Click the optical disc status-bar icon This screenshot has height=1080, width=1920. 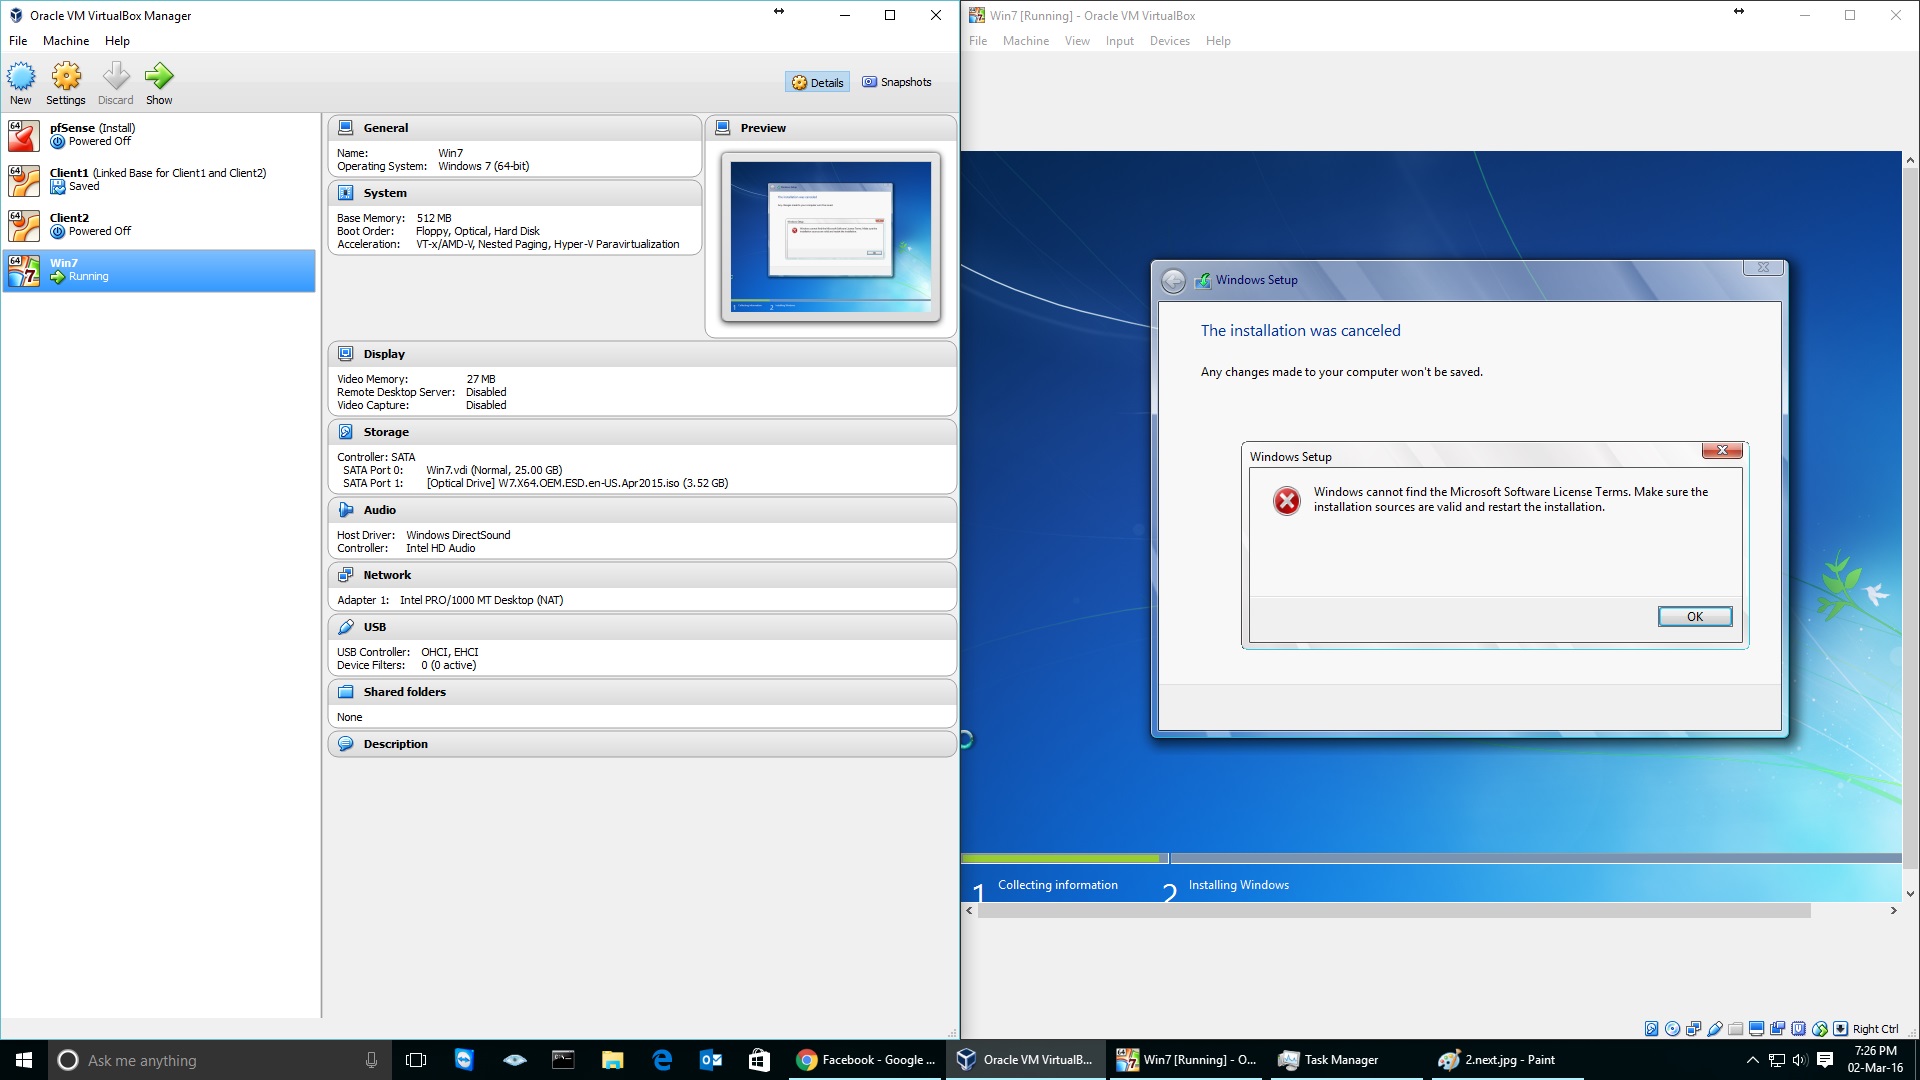(x=1672, y=1029)
